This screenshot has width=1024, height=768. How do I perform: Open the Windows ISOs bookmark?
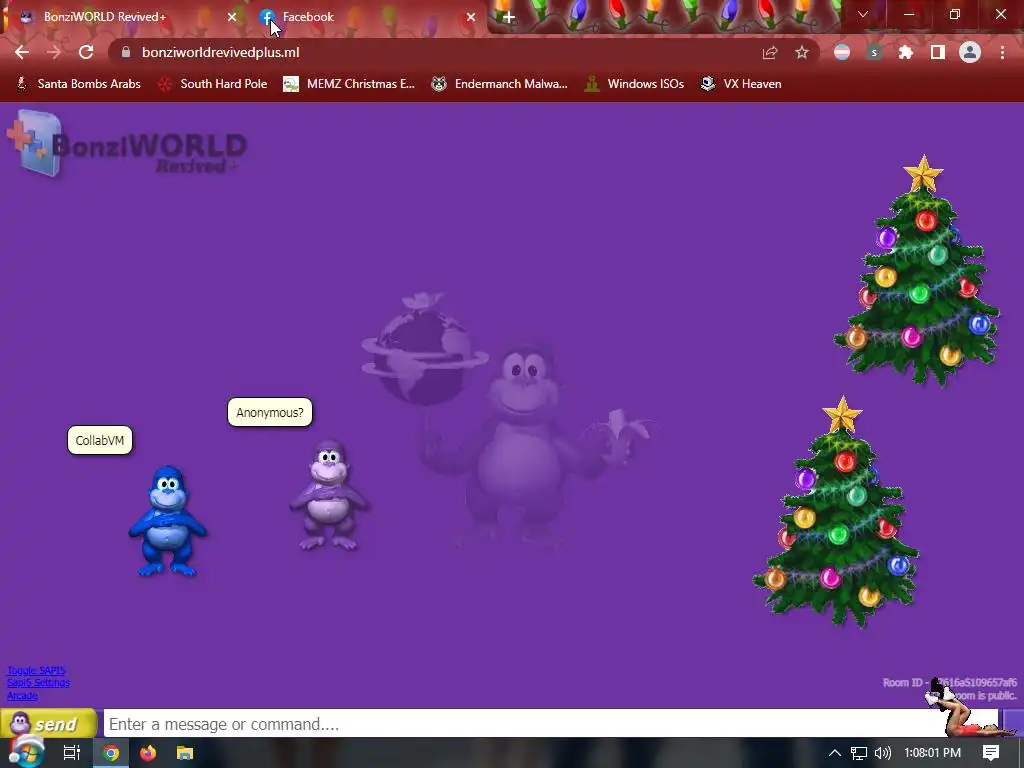[634, 84]
